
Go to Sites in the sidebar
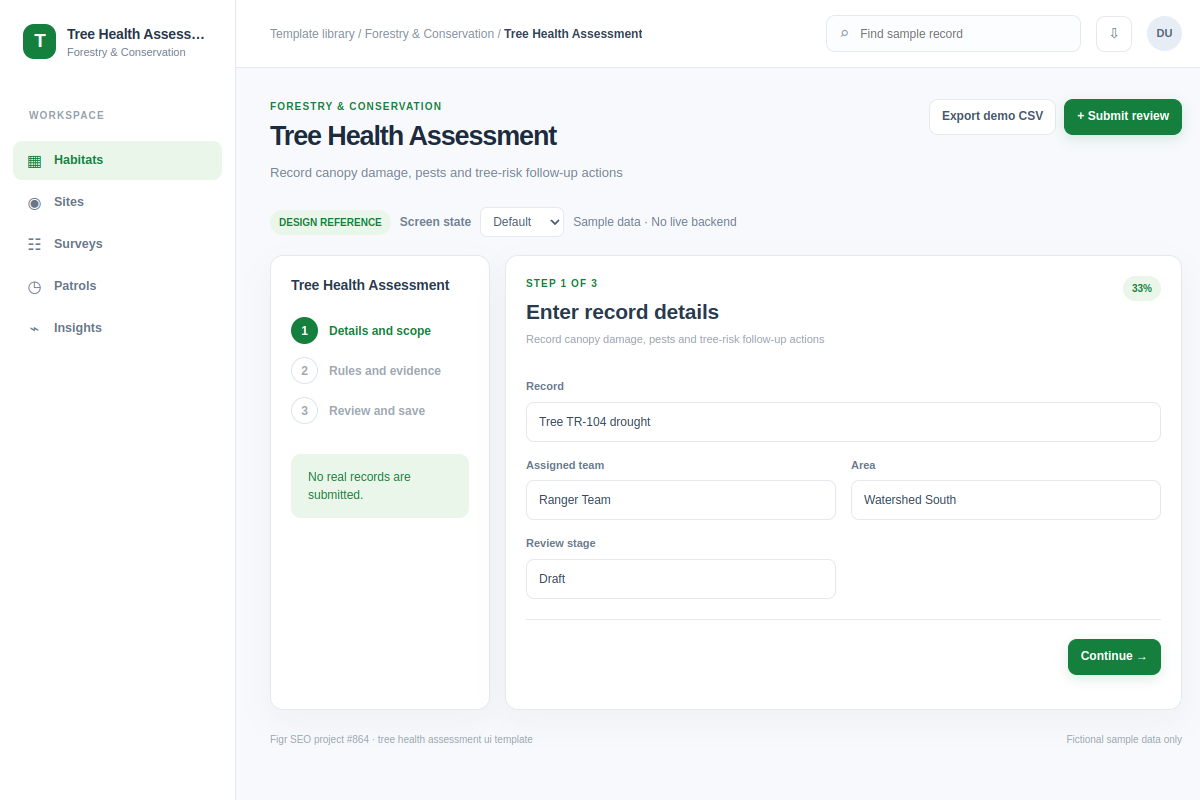pos(117,202)
